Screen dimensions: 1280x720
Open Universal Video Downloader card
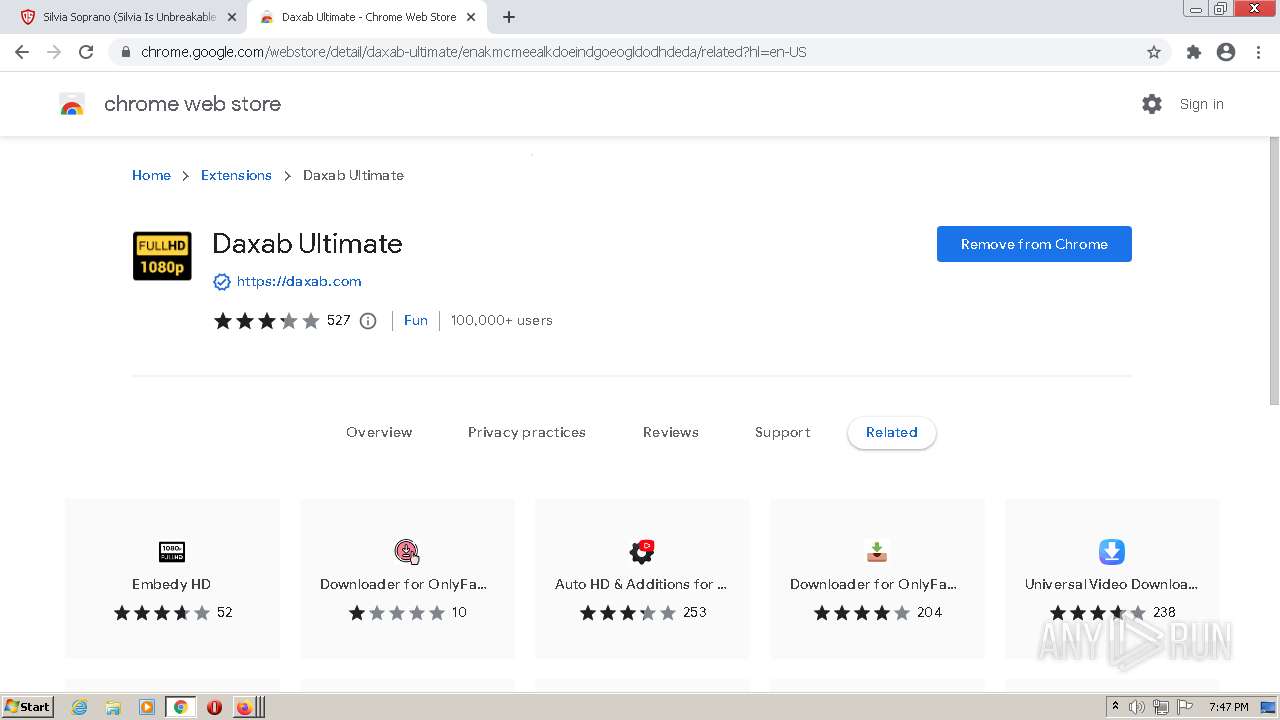click(1112, 579)
